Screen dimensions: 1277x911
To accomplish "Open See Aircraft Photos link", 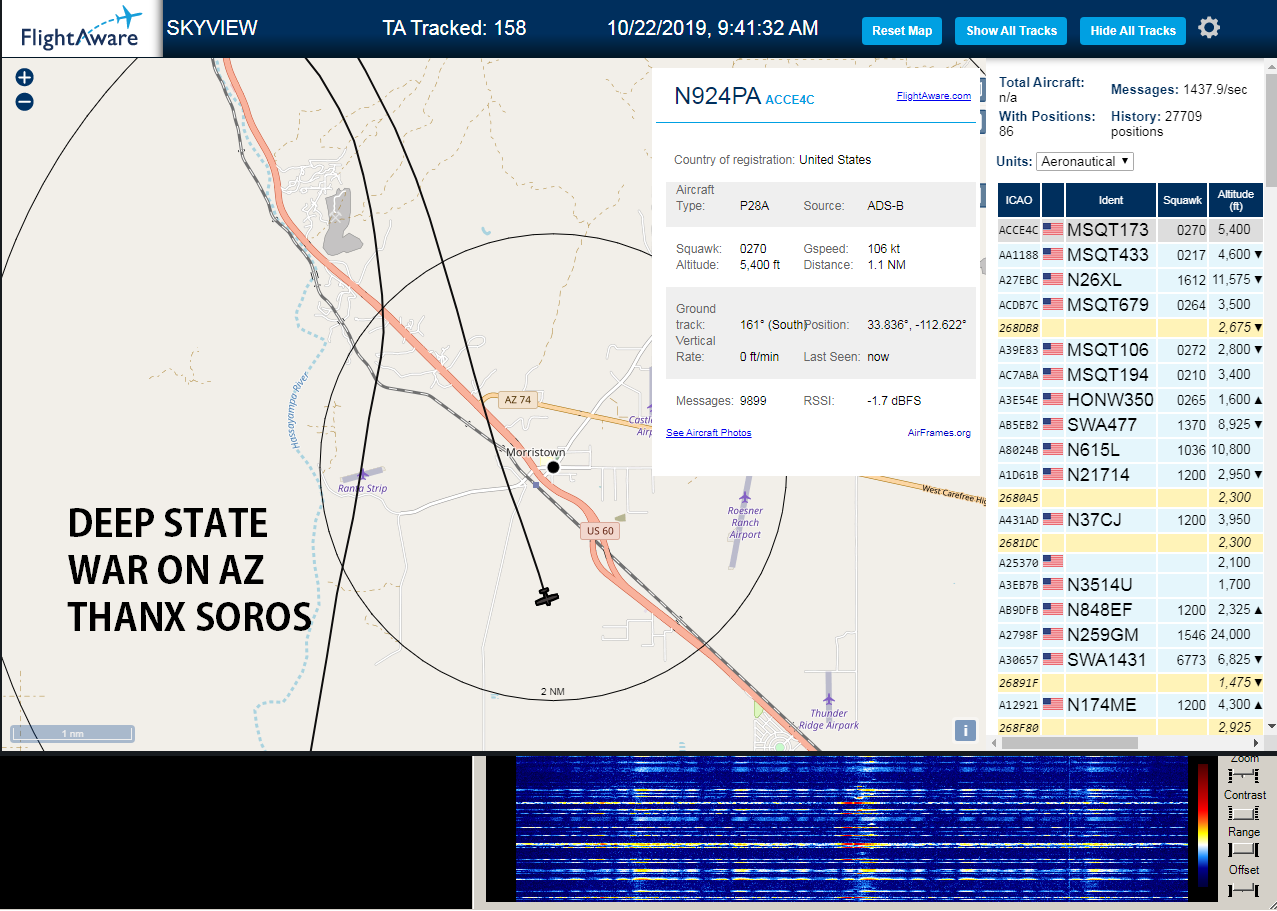I will [x=709, y=433].
